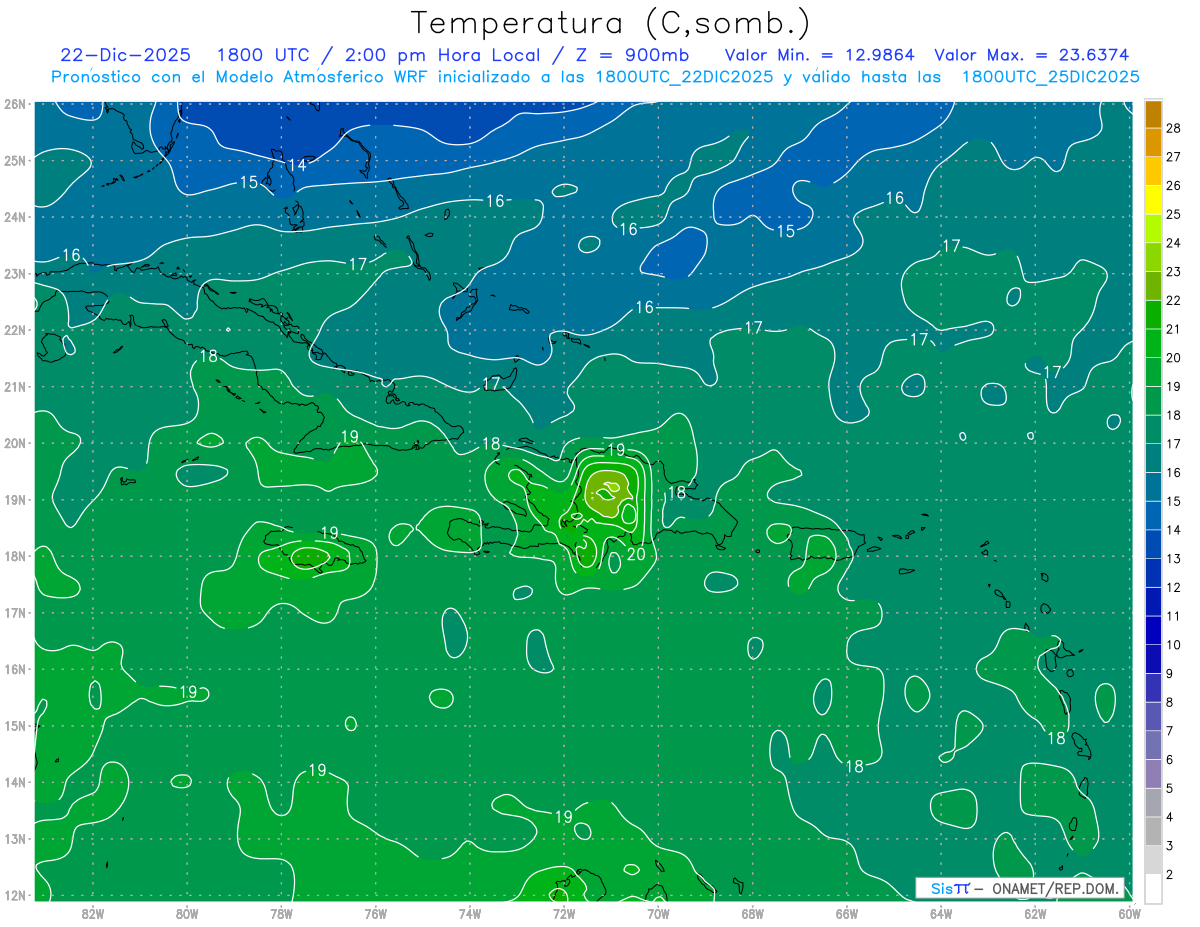Click the "18N" latitude axis label
Screen dimensions: 1200x927
[15, 555]
